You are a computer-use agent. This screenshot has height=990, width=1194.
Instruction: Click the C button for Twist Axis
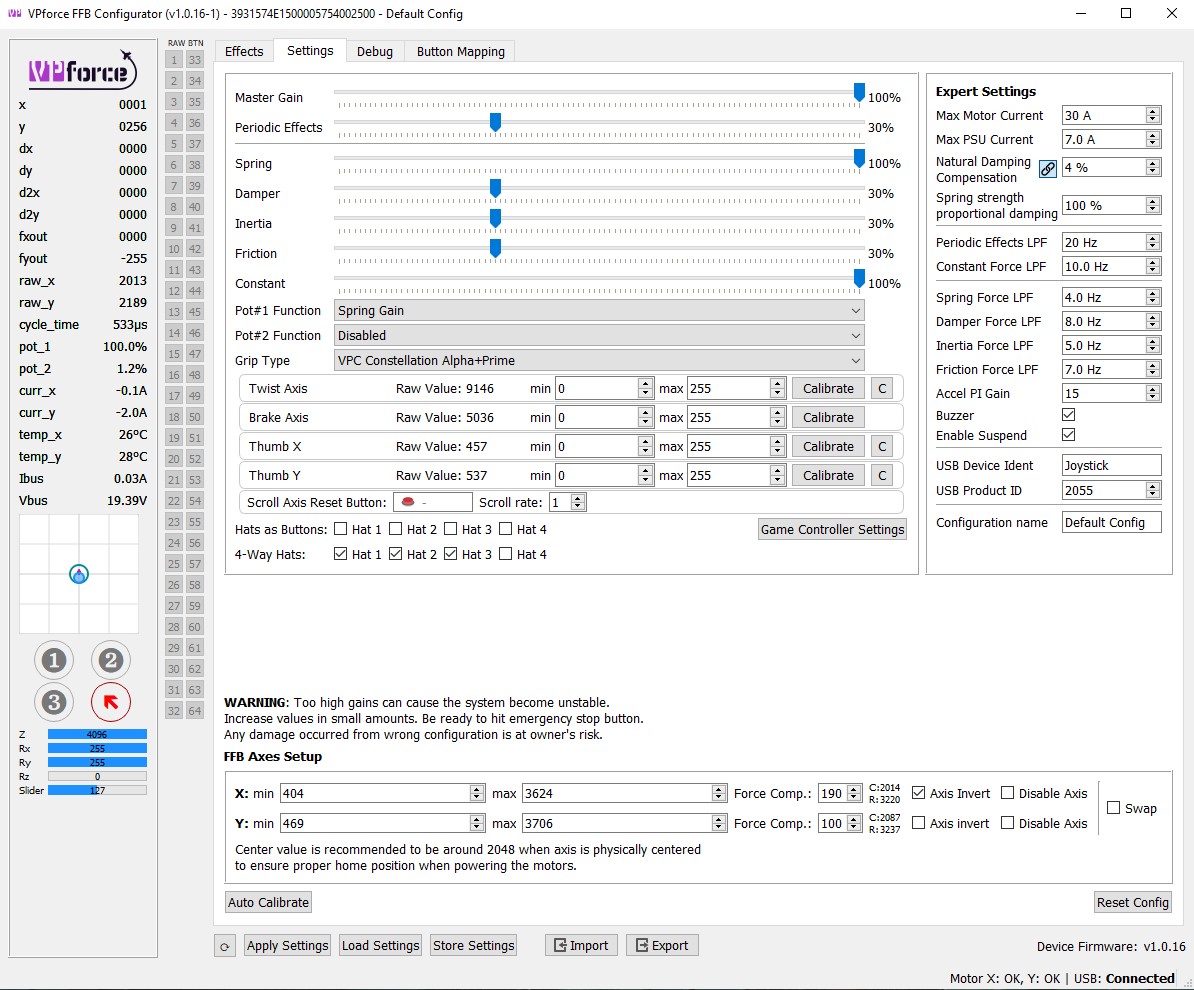pyautogui.click(x=882, y=388)
